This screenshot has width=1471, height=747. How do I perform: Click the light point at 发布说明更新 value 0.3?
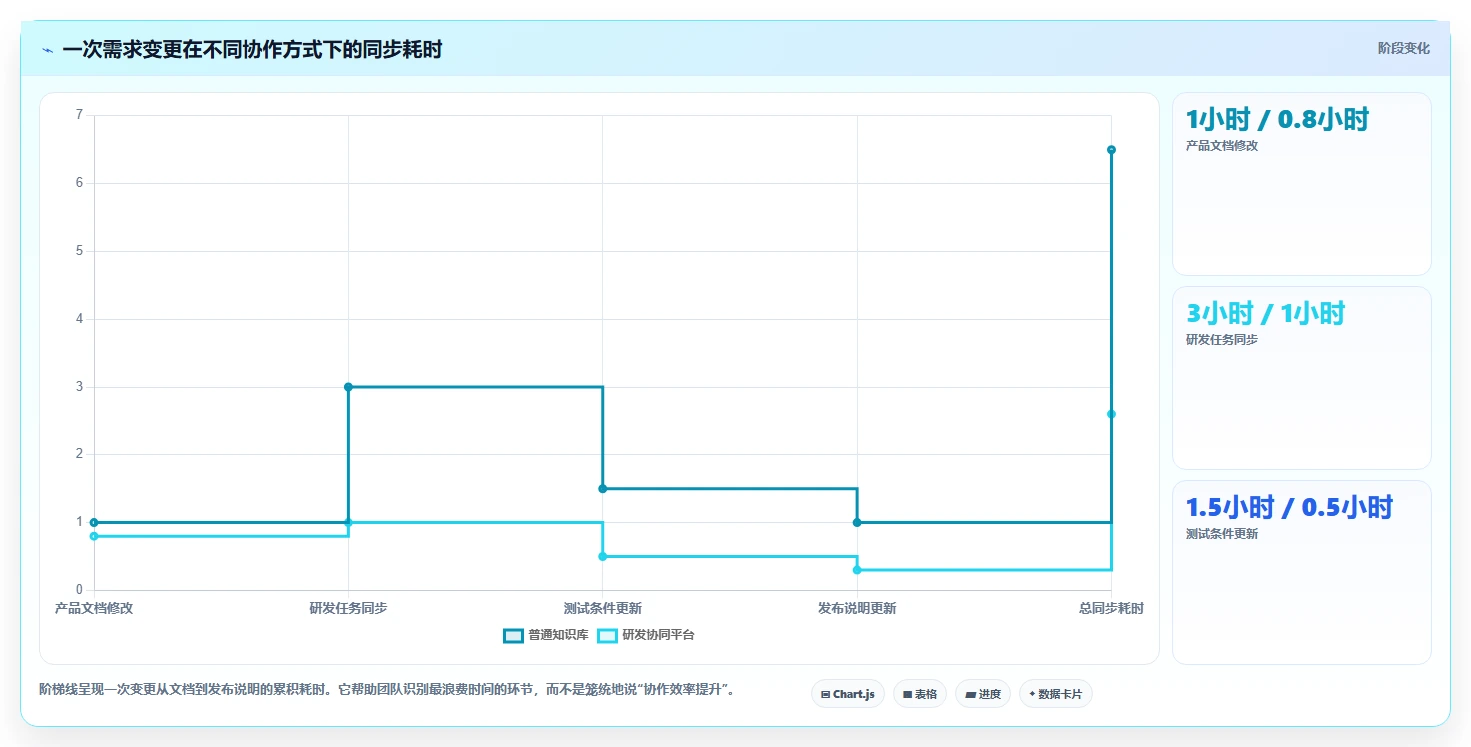click(x=857, y=570)
